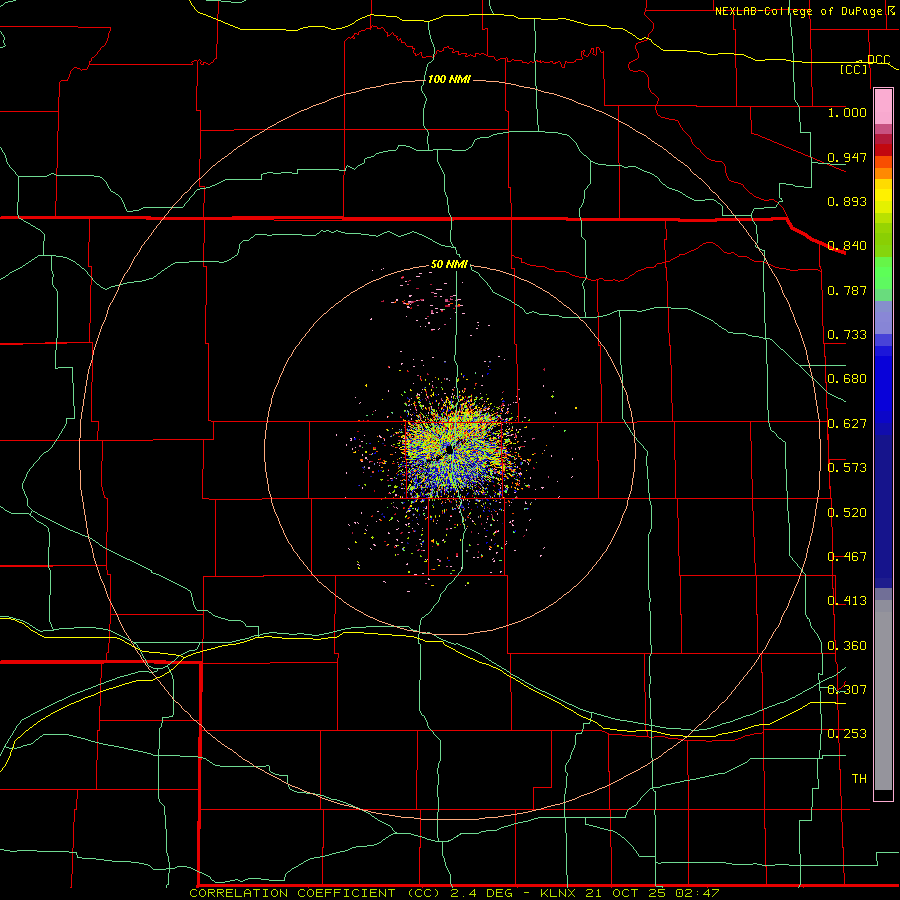Click the 02:47 timestamp
The height and width of the screenshot is (900, 900).
pyautogui.click(x=698, y=893)
